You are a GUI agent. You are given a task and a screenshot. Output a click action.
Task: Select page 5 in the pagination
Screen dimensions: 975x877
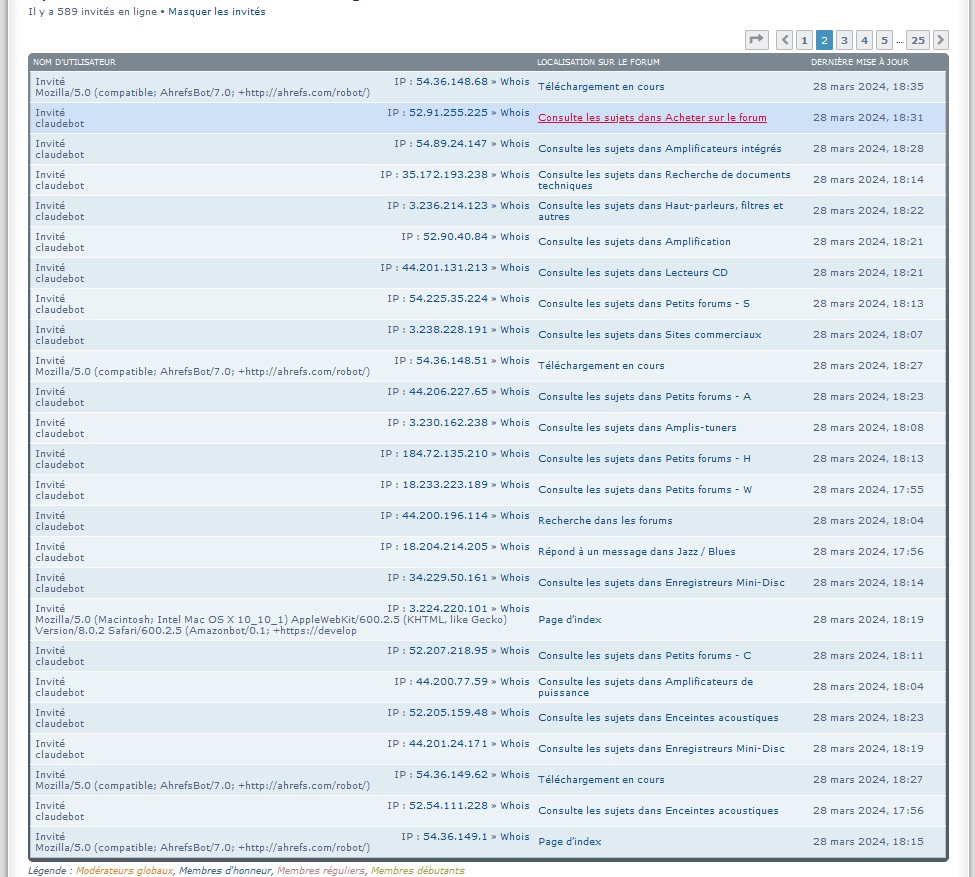tap(884, 40)
